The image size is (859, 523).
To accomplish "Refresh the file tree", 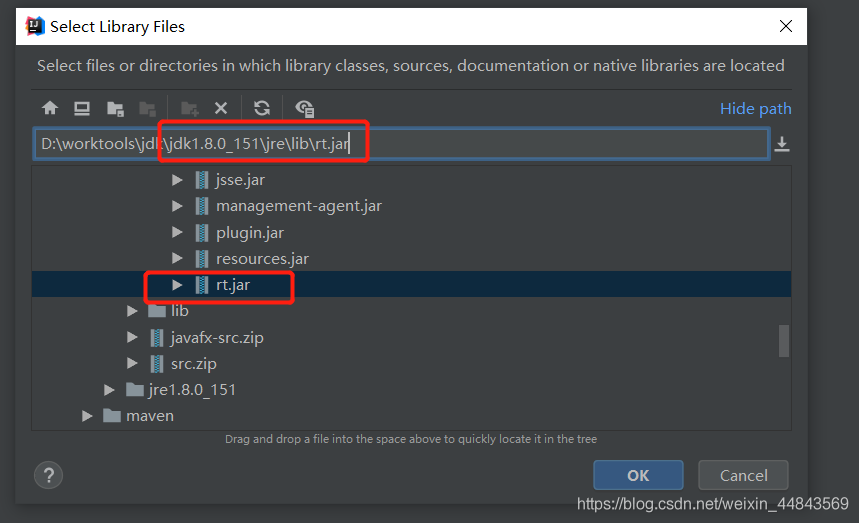I will click(262, 108).
